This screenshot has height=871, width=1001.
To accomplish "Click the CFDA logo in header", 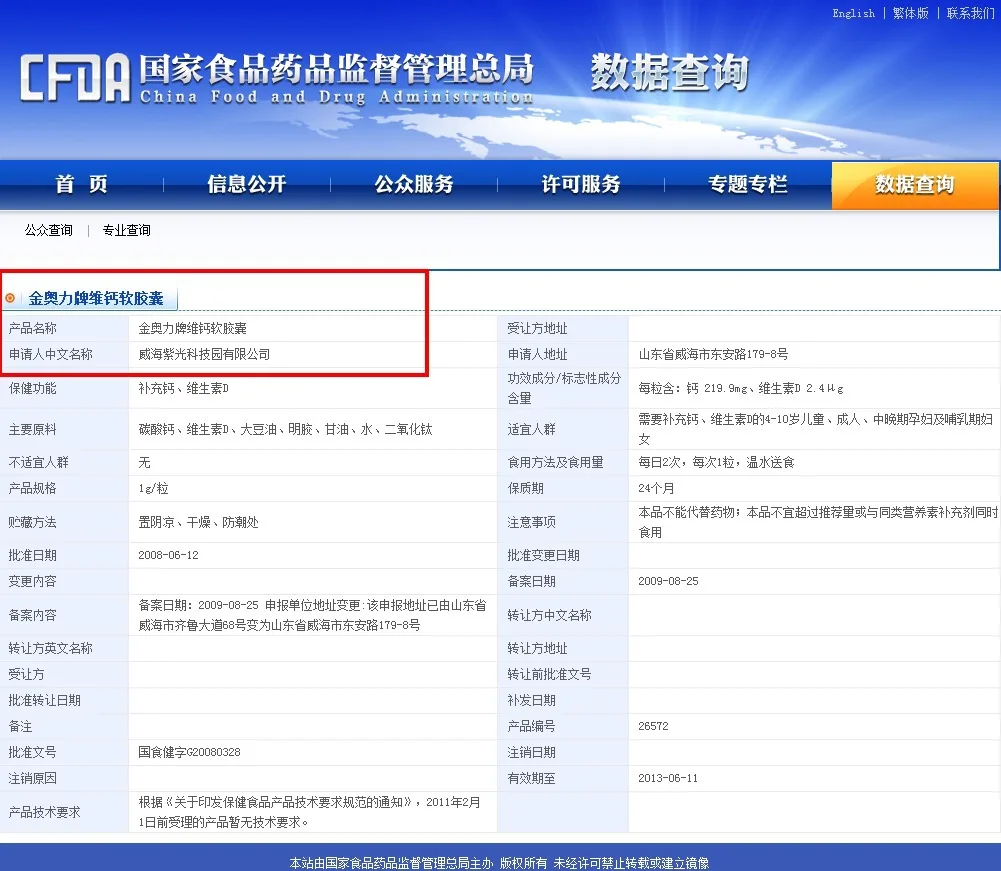I will 75,78.
